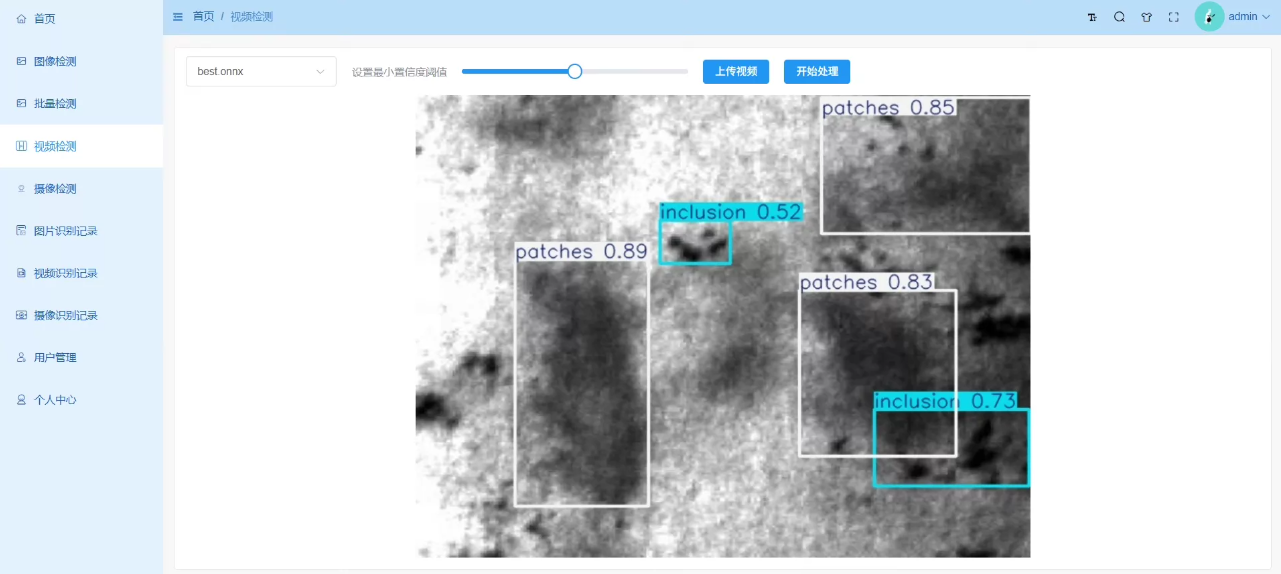Collapse the sidebar with the hamburger icon
This screenshot has width=1281, height=574.
178,17
